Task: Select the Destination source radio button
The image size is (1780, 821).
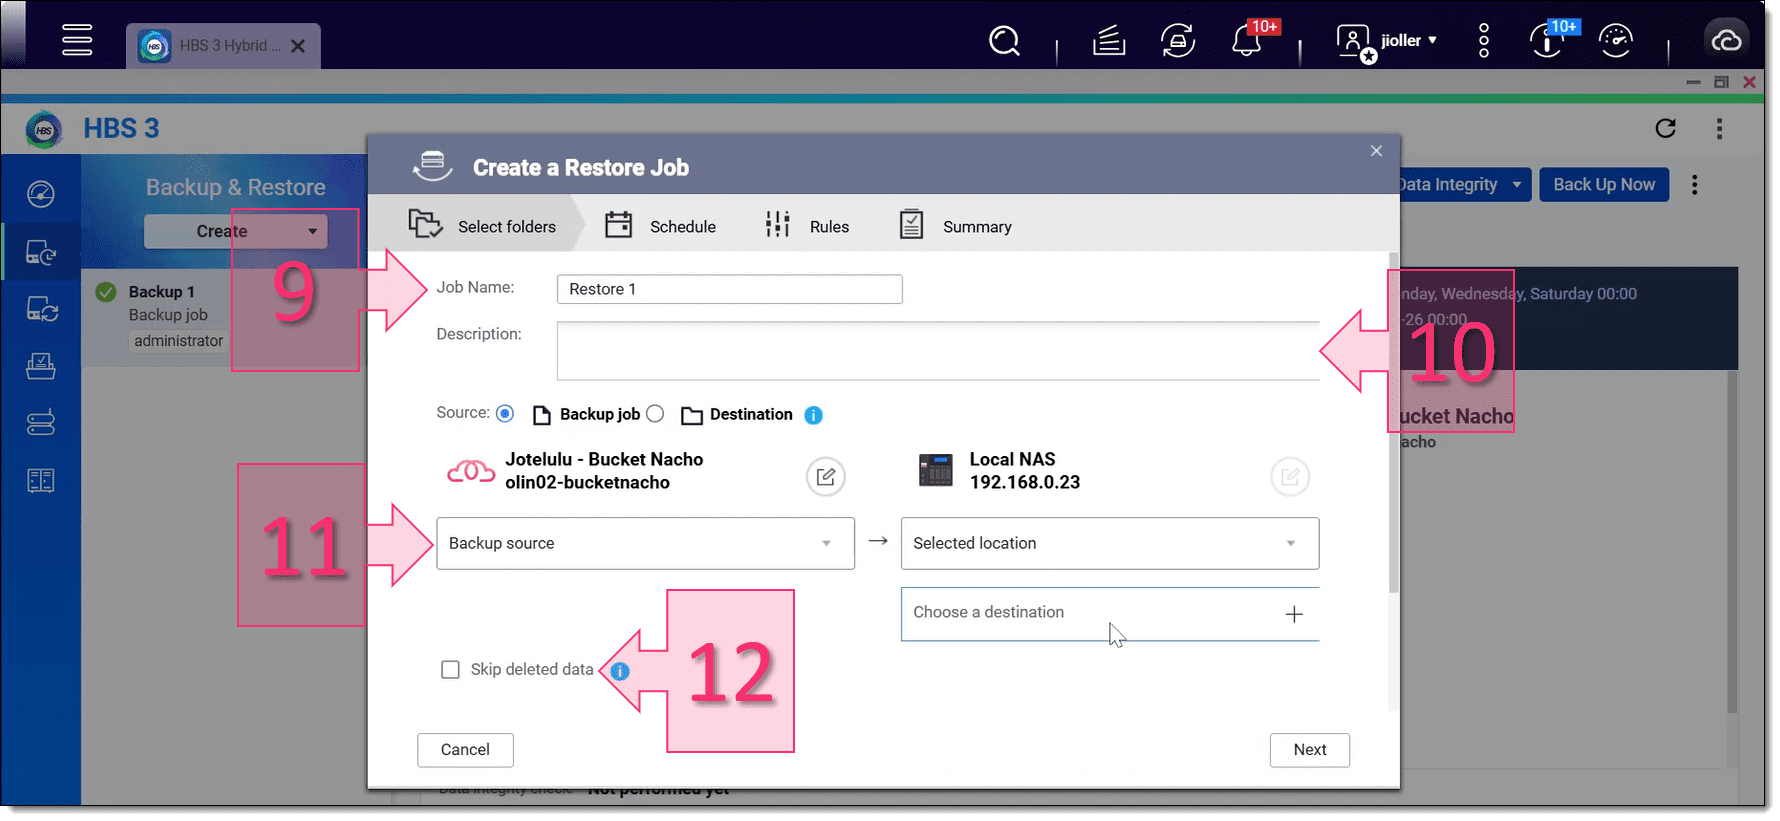Action: pos(655,413)
